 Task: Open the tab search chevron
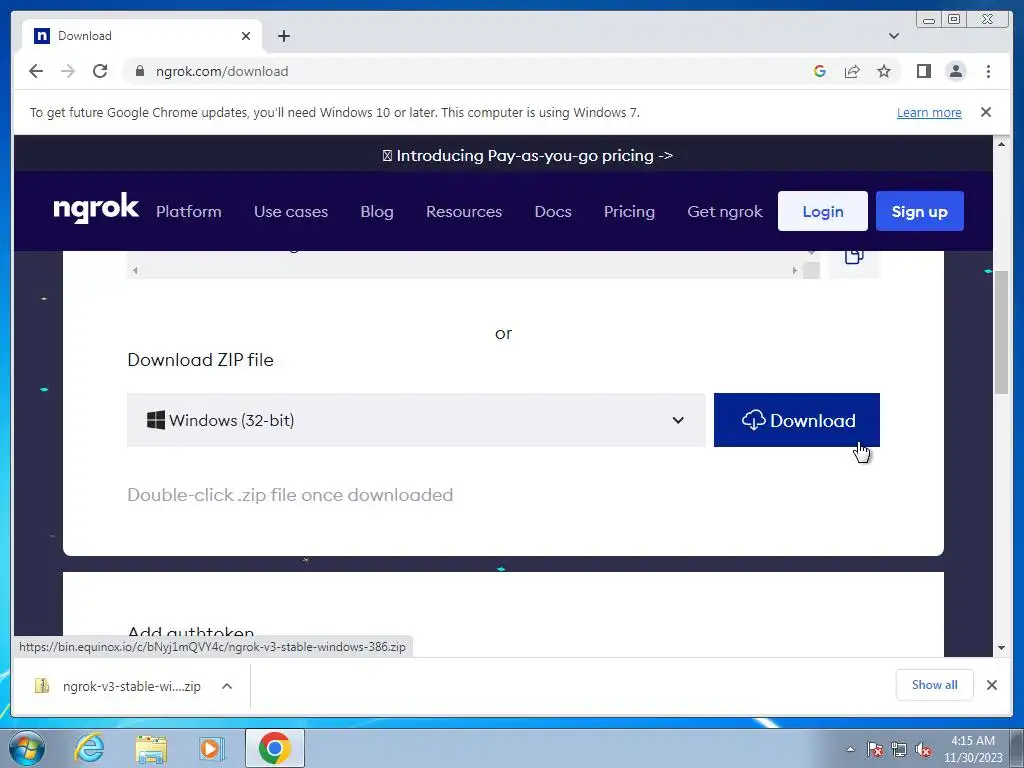(894, 36)
